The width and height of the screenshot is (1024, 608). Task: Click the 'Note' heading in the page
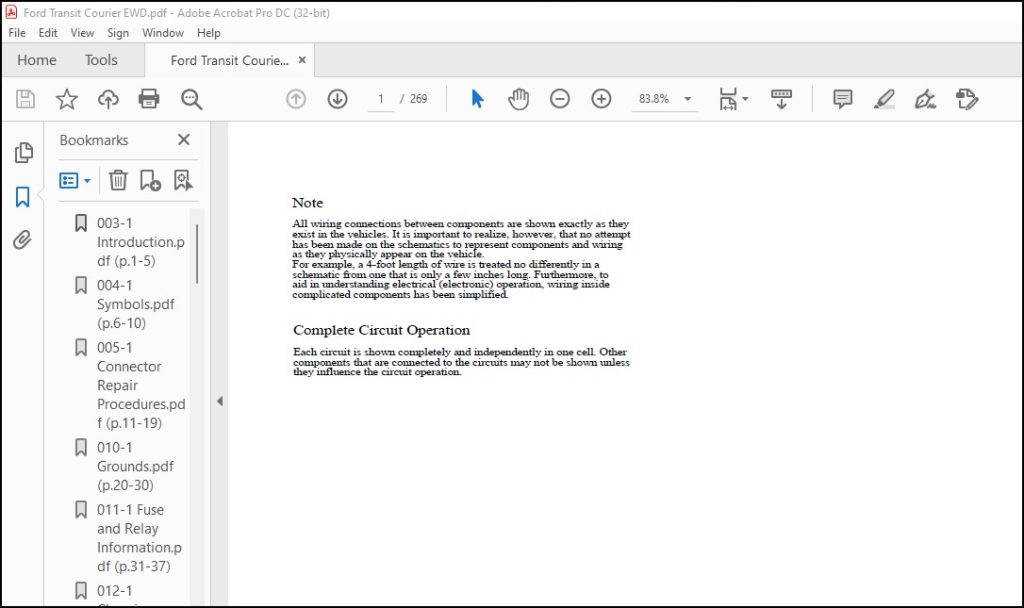click(x=308, y=202)
